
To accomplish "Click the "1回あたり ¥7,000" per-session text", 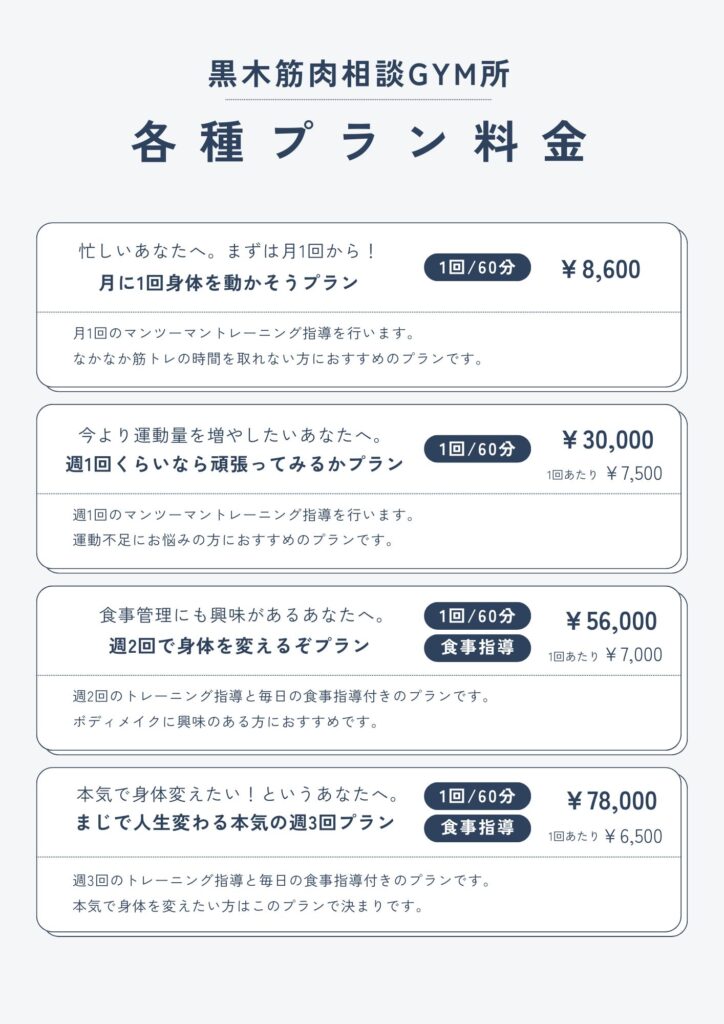I will click(x=604, y=656).
